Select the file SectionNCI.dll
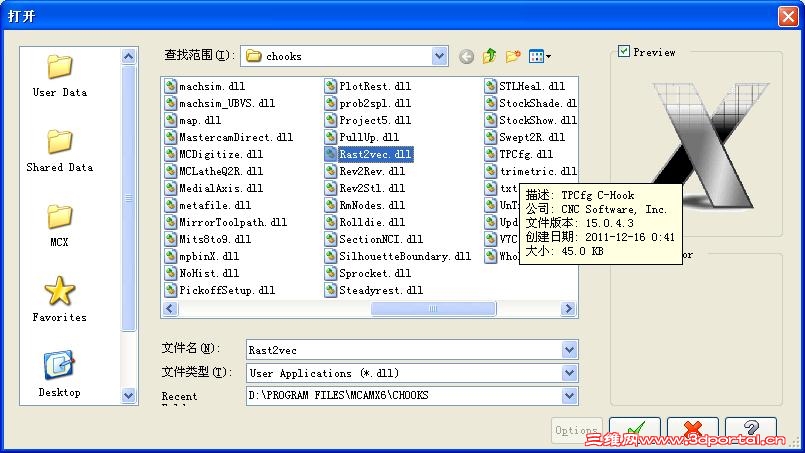This screenshot has width=805, height=453. coord(374,239)
